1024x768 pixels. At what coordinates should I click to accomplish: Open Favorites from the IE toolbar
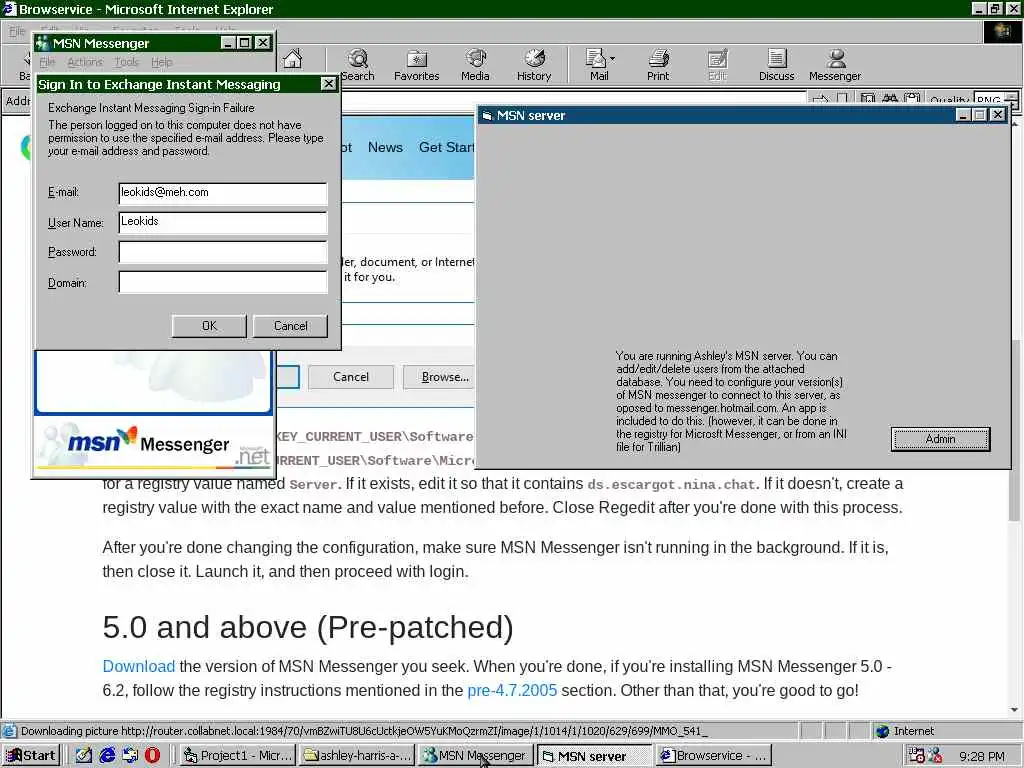tap(416, 65)
